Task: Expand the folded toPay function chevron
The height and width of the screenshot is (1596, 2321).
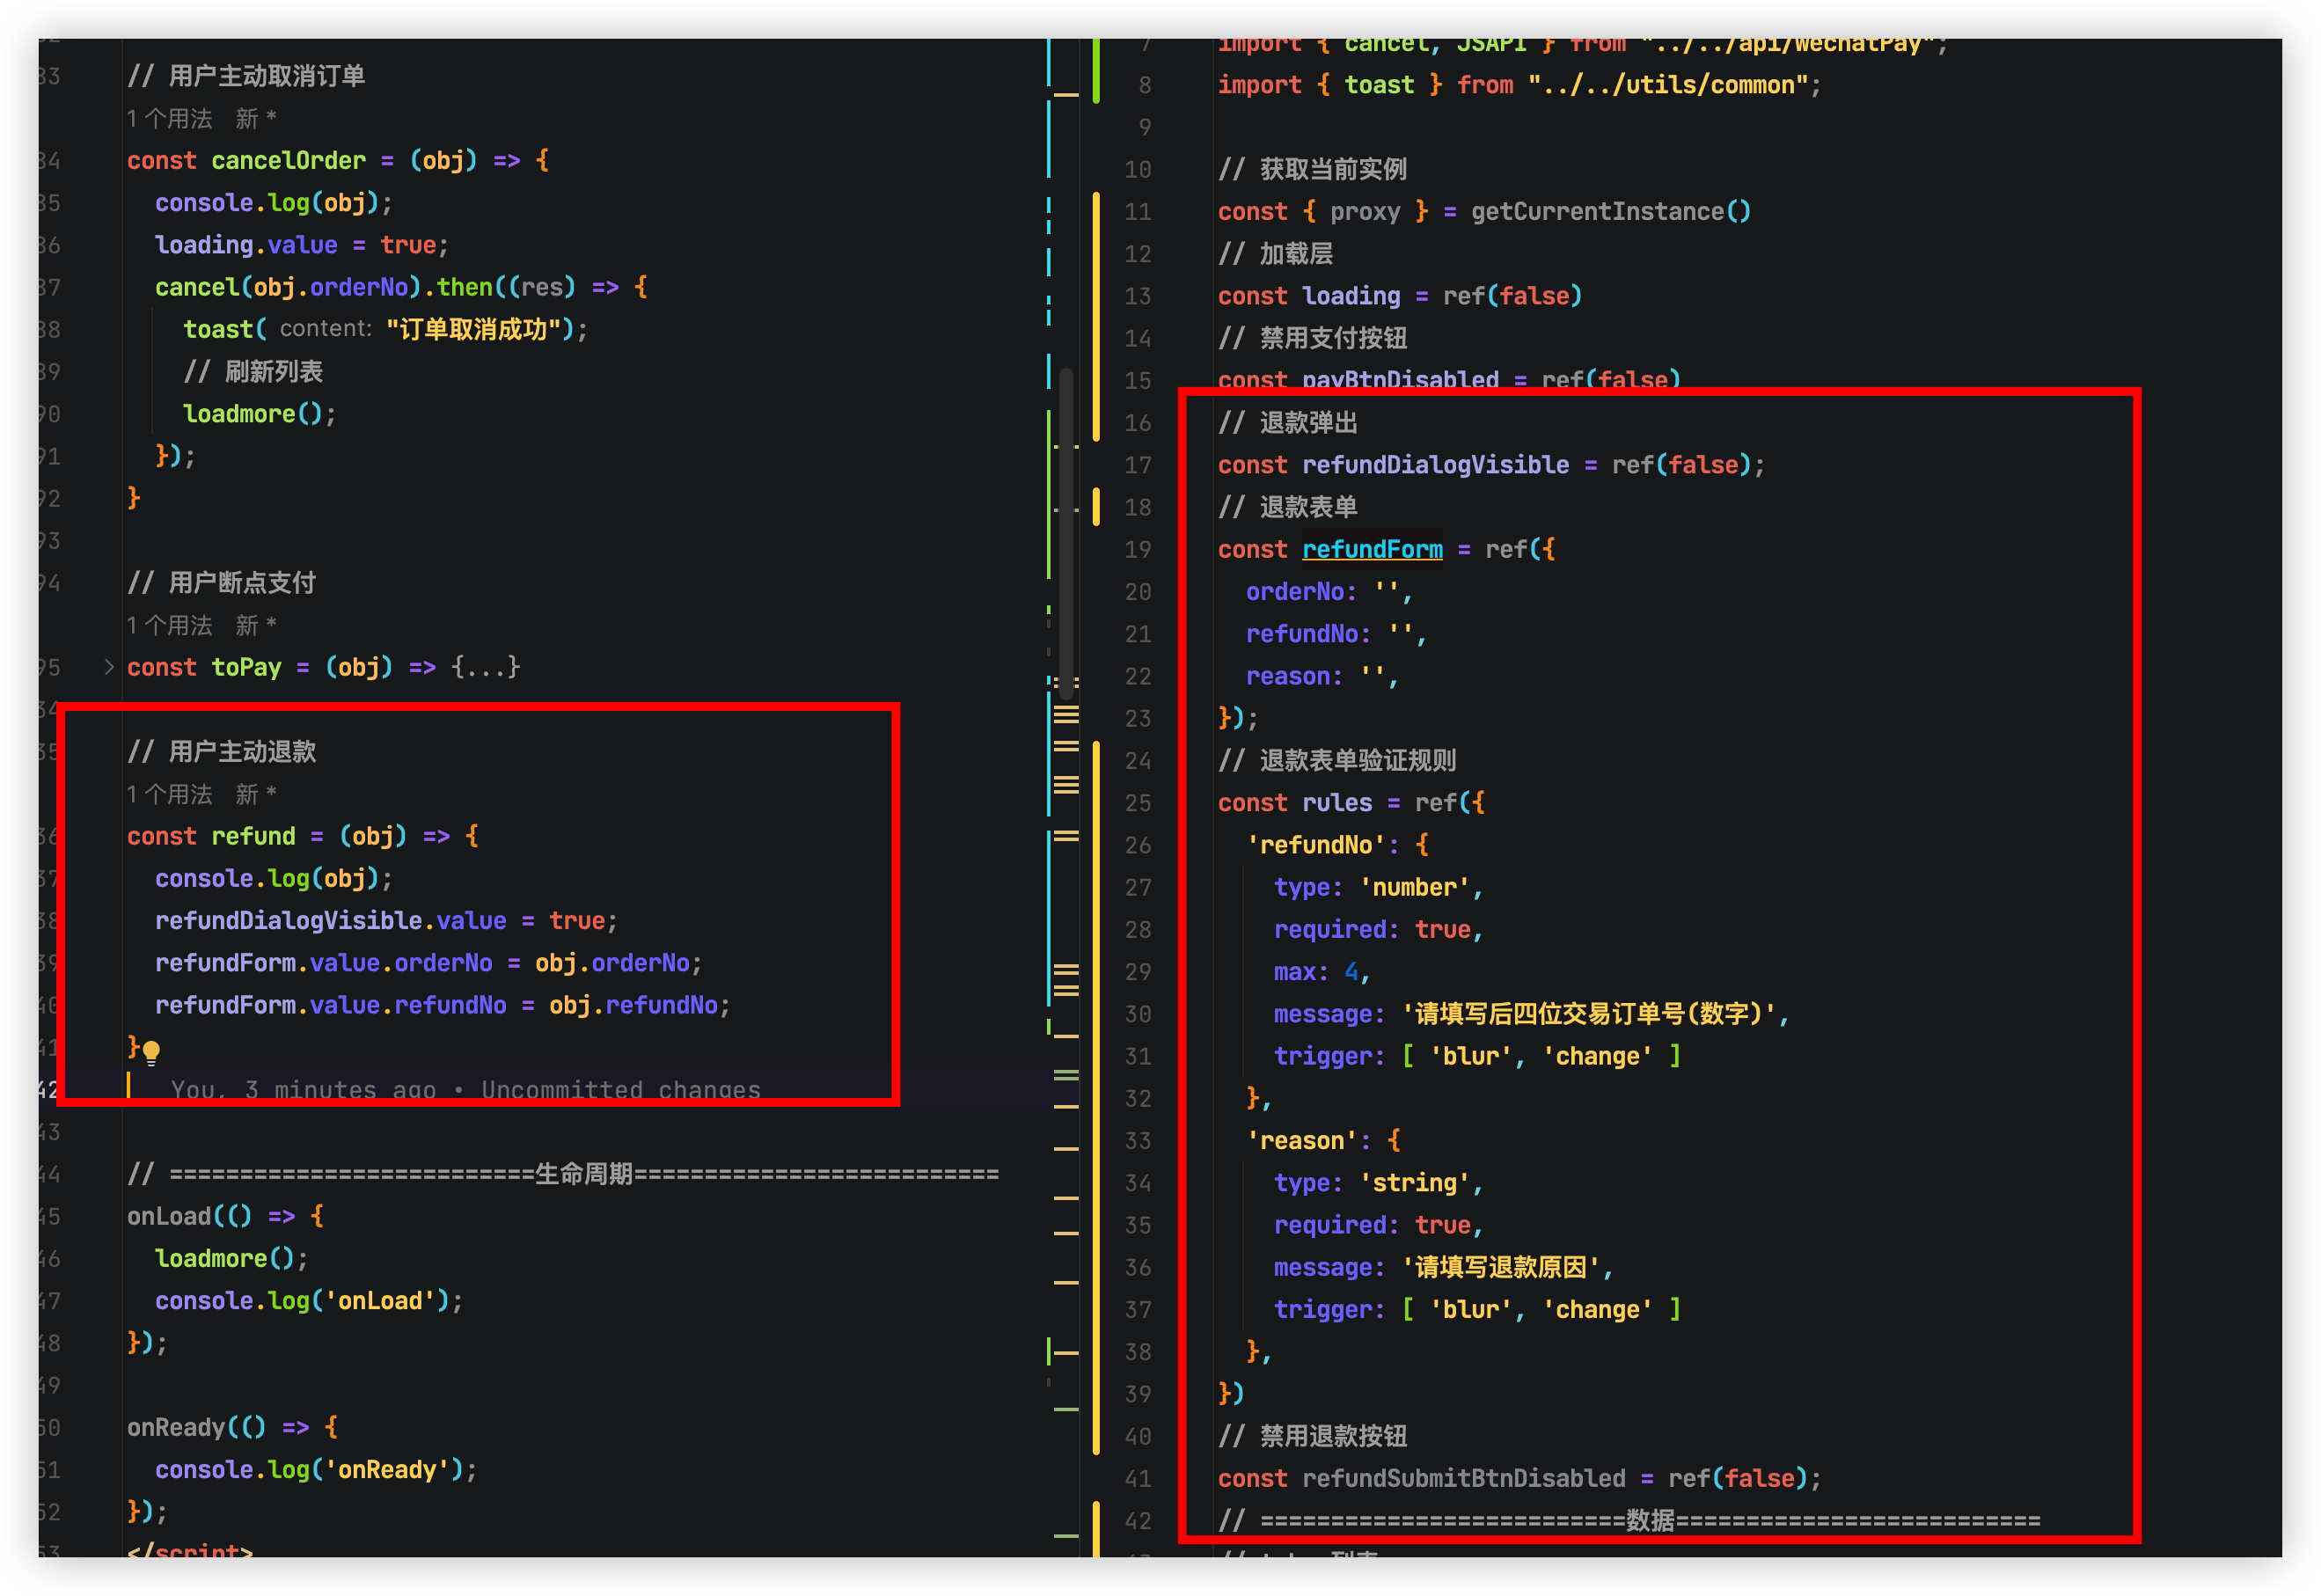Action: tap(109, 667)
